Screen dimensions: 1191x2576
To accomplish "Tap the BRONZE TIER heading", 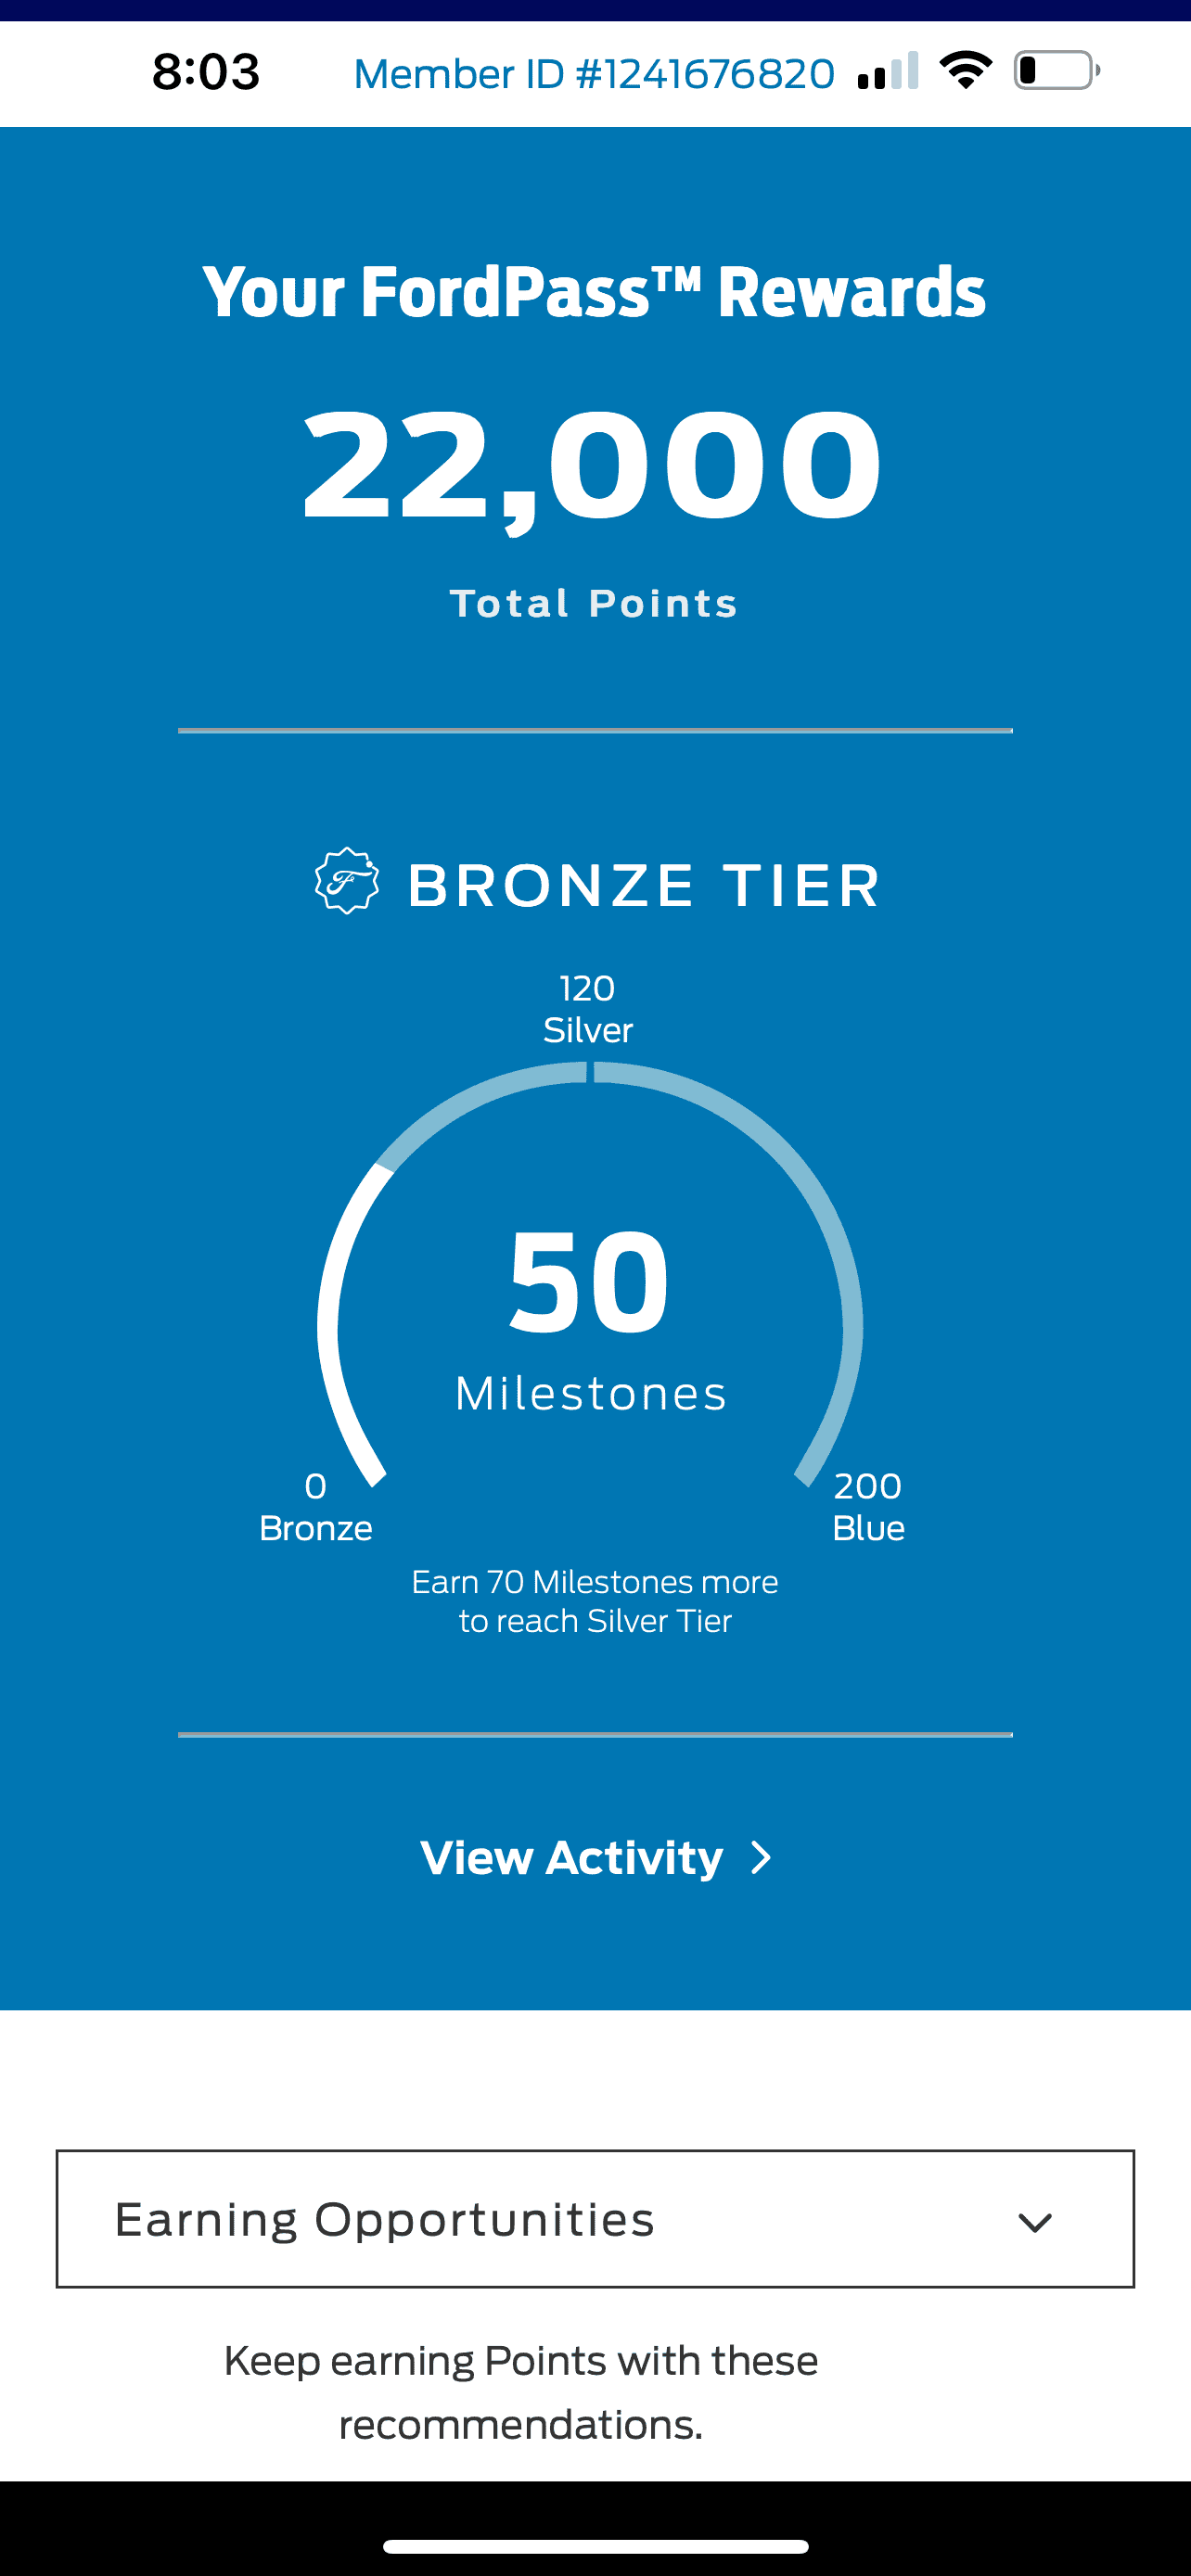I will click(x=643, y=886).
